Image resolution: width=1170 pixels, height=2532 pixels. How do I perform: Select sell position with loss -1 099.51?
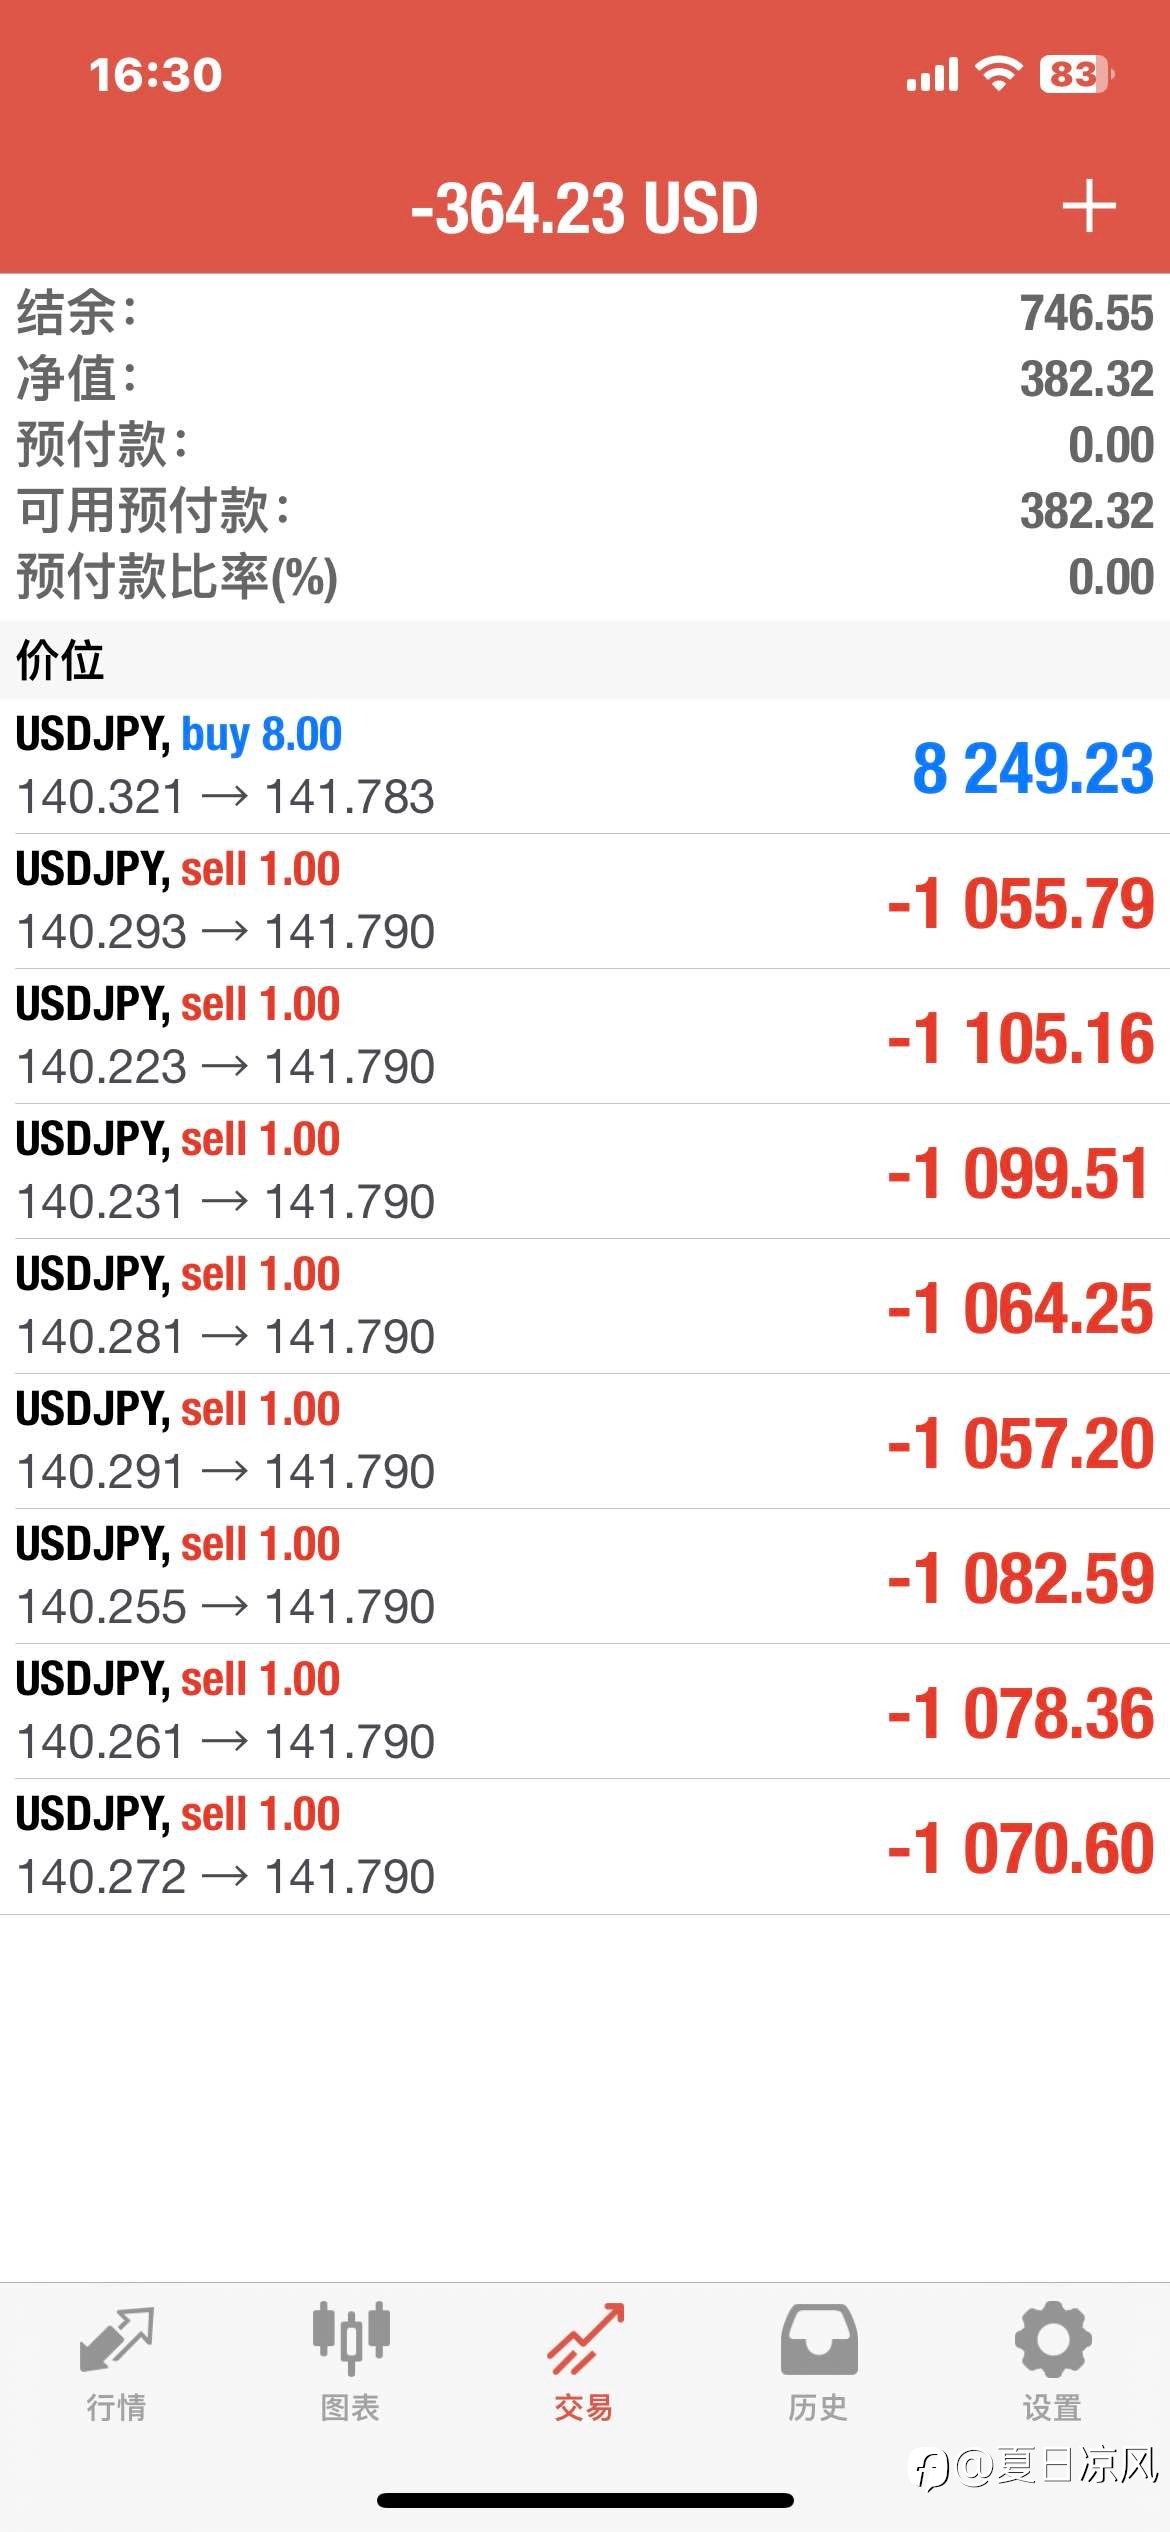point(585,1171)
